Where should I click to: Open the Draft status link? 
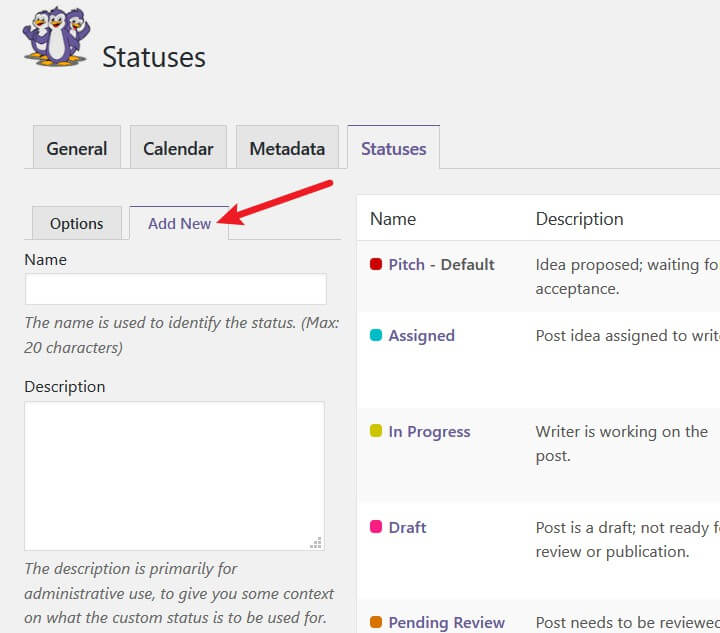407,527
